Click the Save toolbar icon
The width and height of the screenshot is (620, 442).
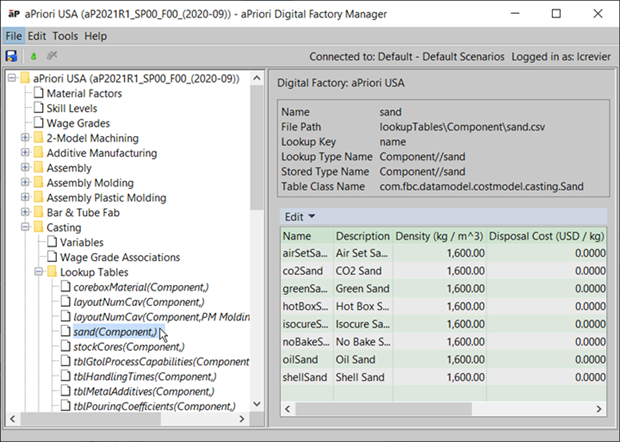point(11,56)
